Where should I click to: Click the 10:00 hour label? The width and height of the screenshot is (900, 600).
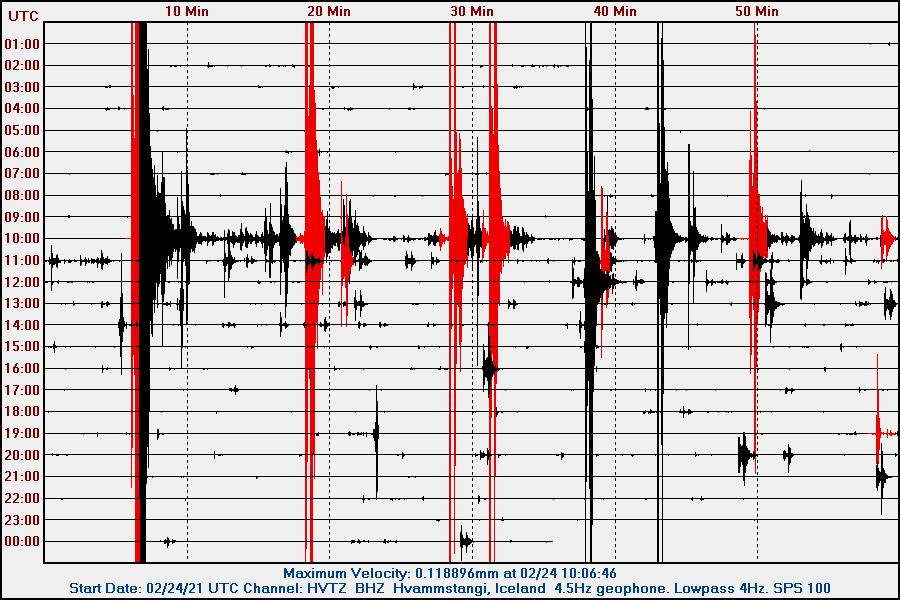(x=22, y=239)
